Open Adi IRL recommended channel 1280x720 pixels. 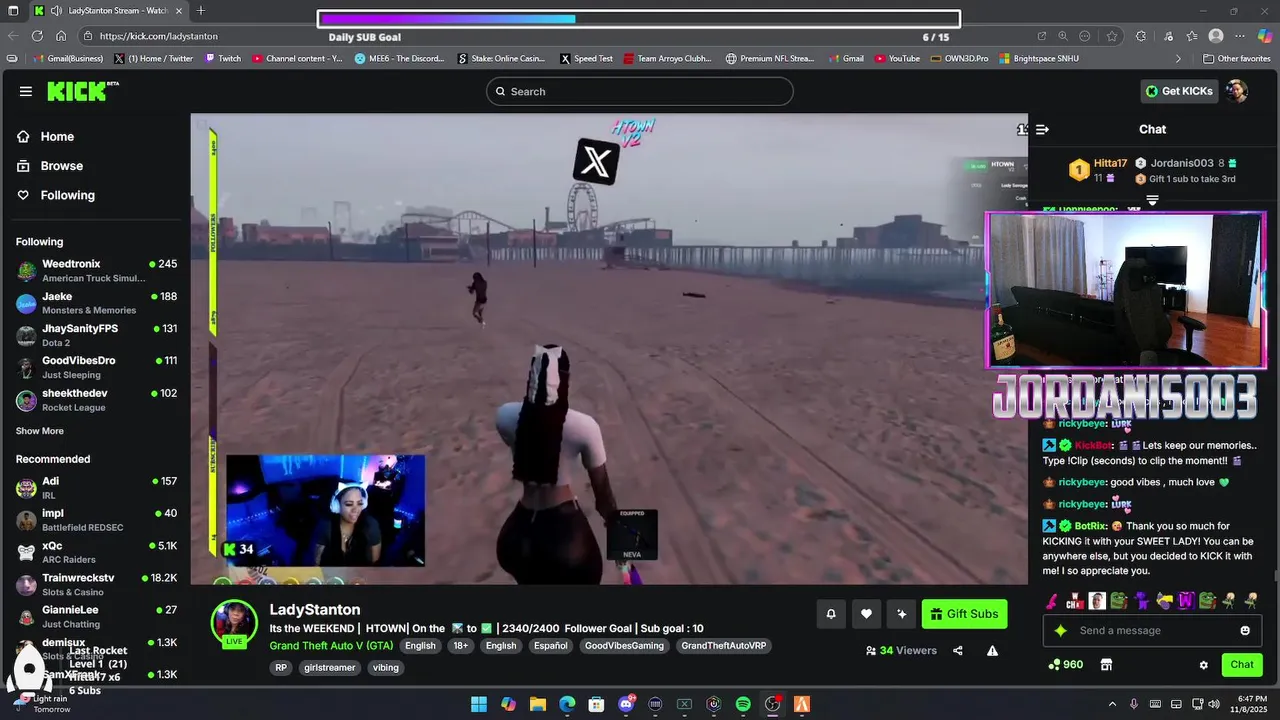tap(96, 488)
